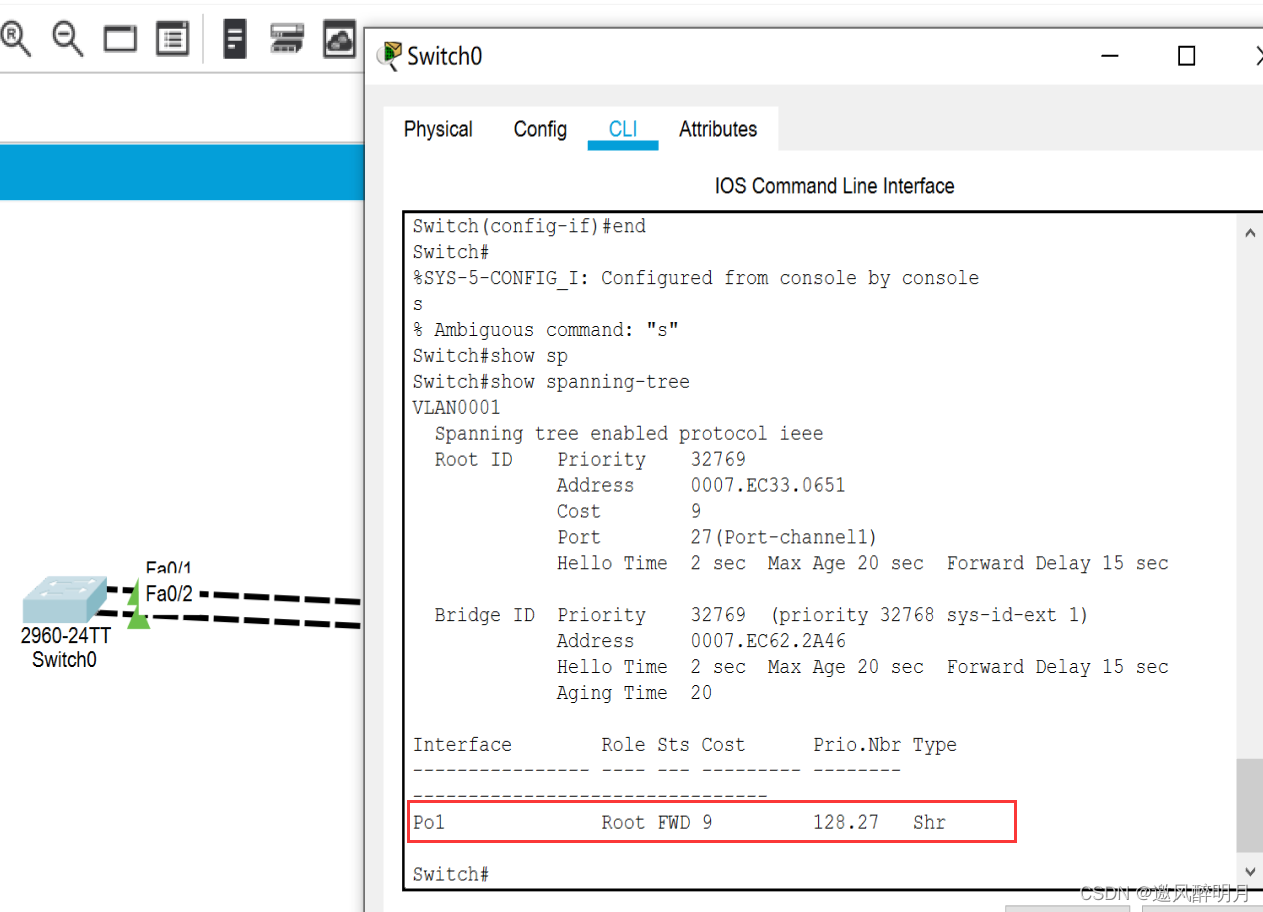Click the Po1 interface row text
1263x912 pixels.
(x=679, y=823)
